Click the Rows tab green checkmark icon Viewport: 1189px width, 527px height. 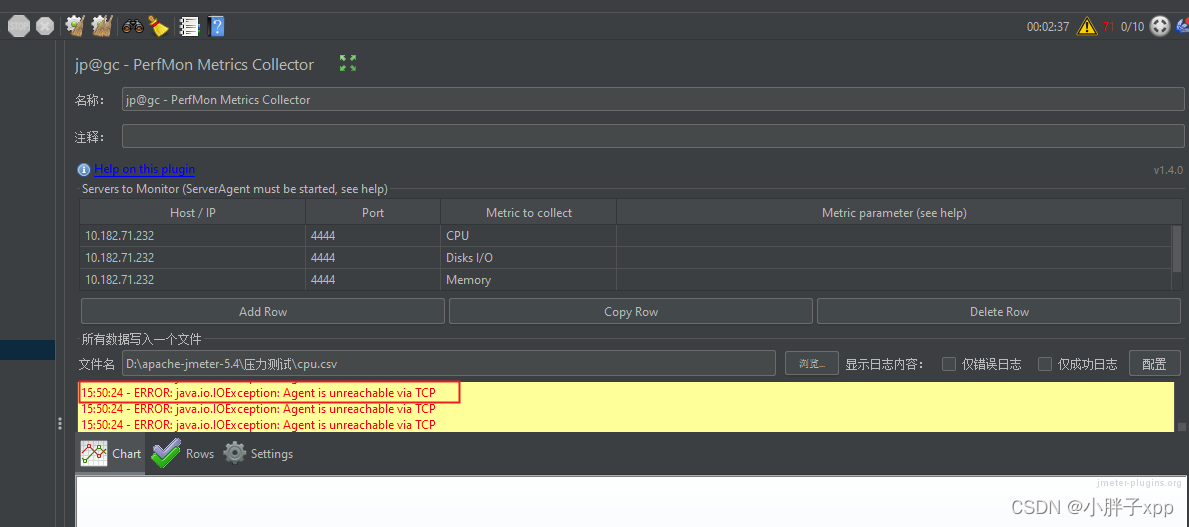[165, 453]
